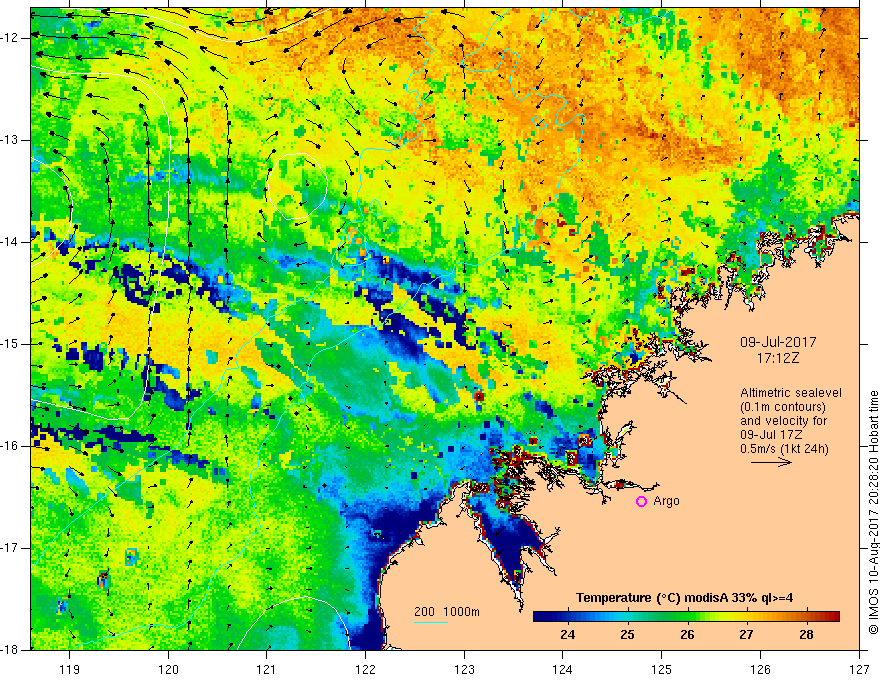Click longitude axis label '122'
The image size is (880, 680).
click(365, 669)
